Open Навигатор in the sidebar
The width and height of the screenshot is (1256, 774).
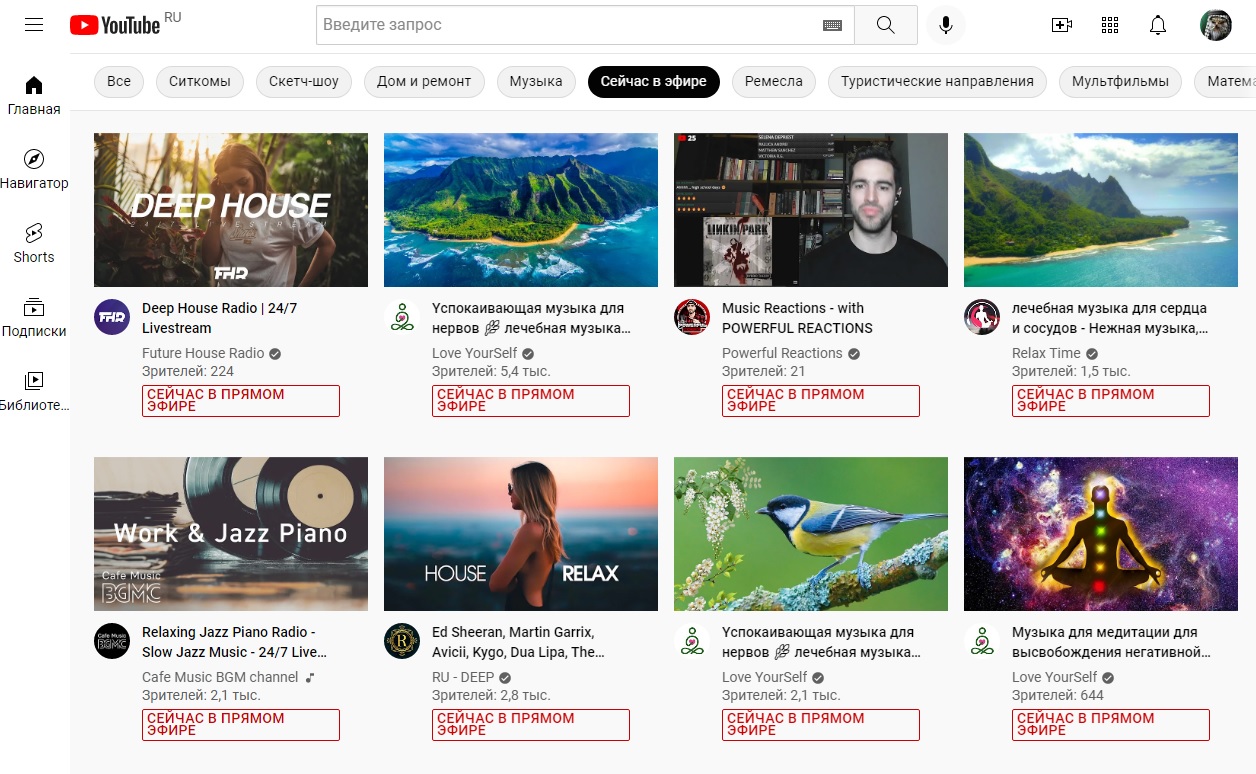pos(34,169)
